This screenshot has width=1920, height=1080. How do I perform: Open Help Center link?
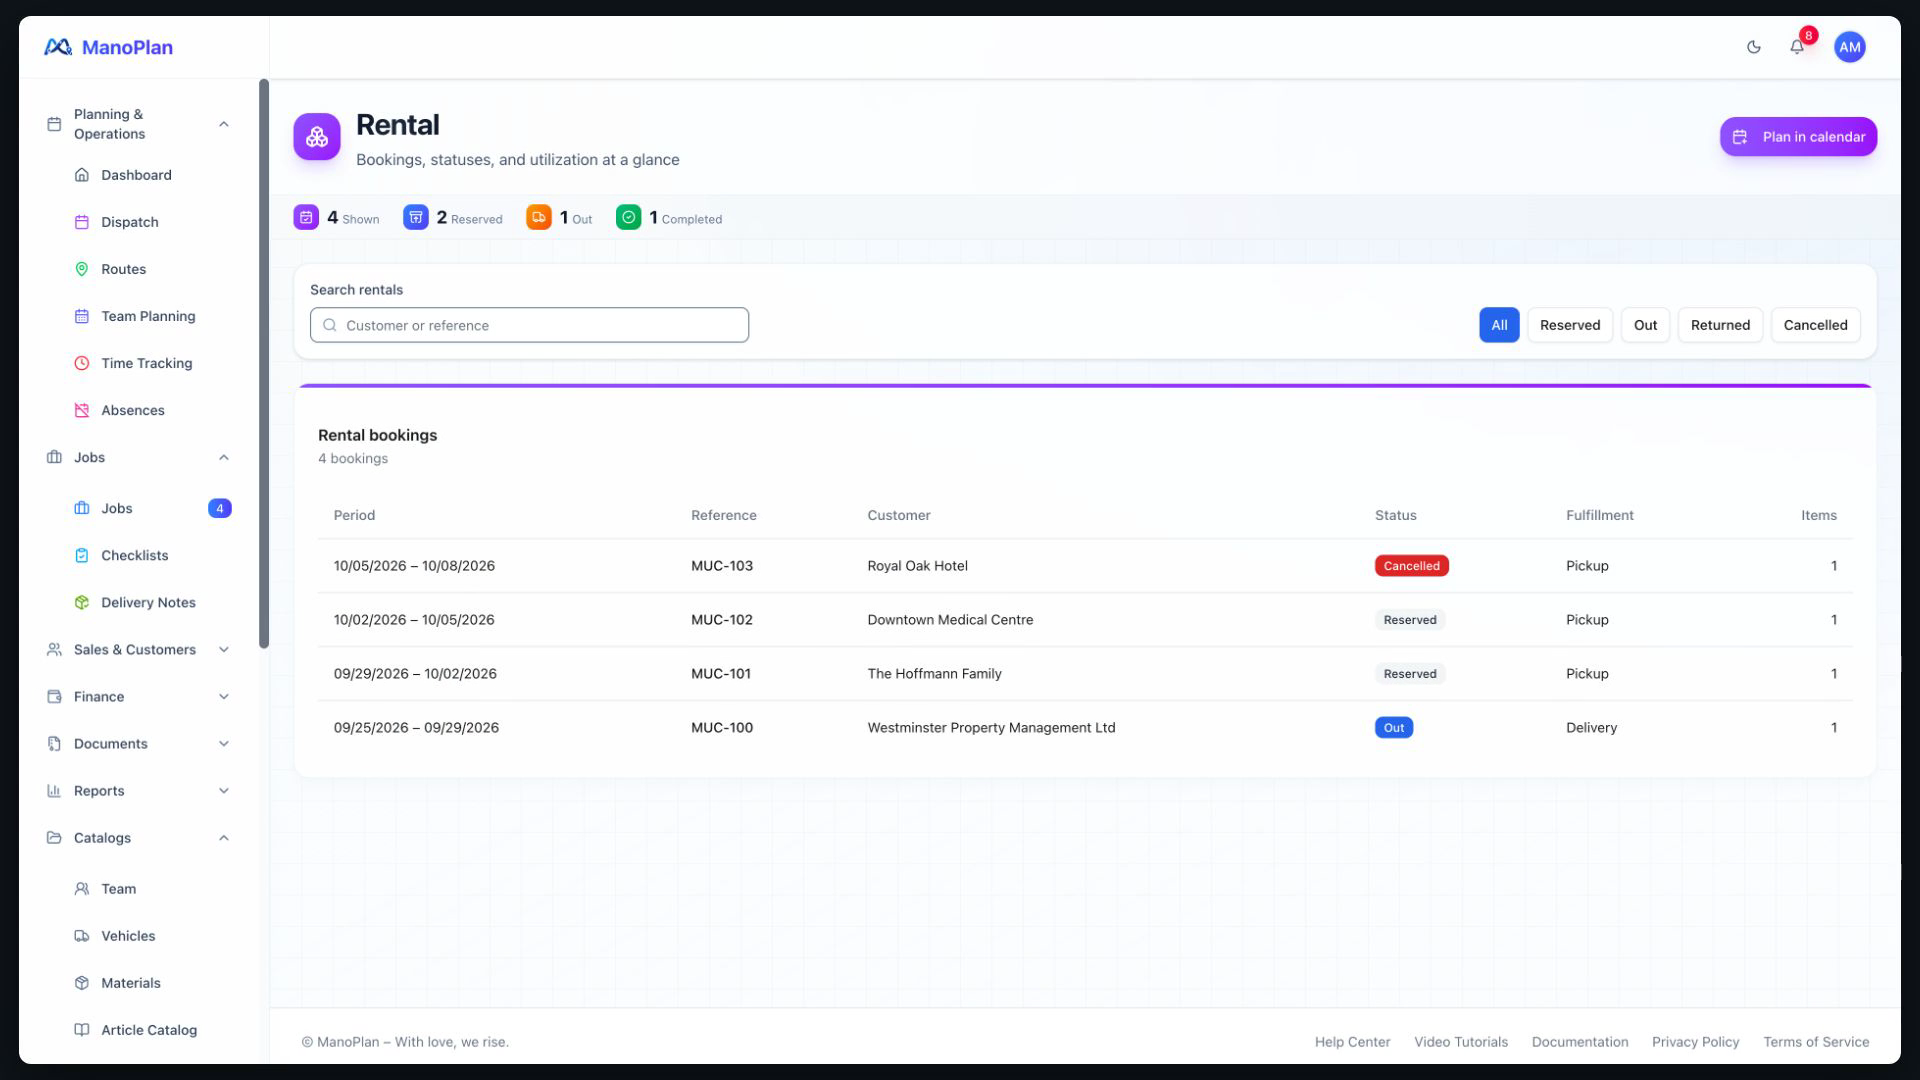click(x=1352, y=1042)
